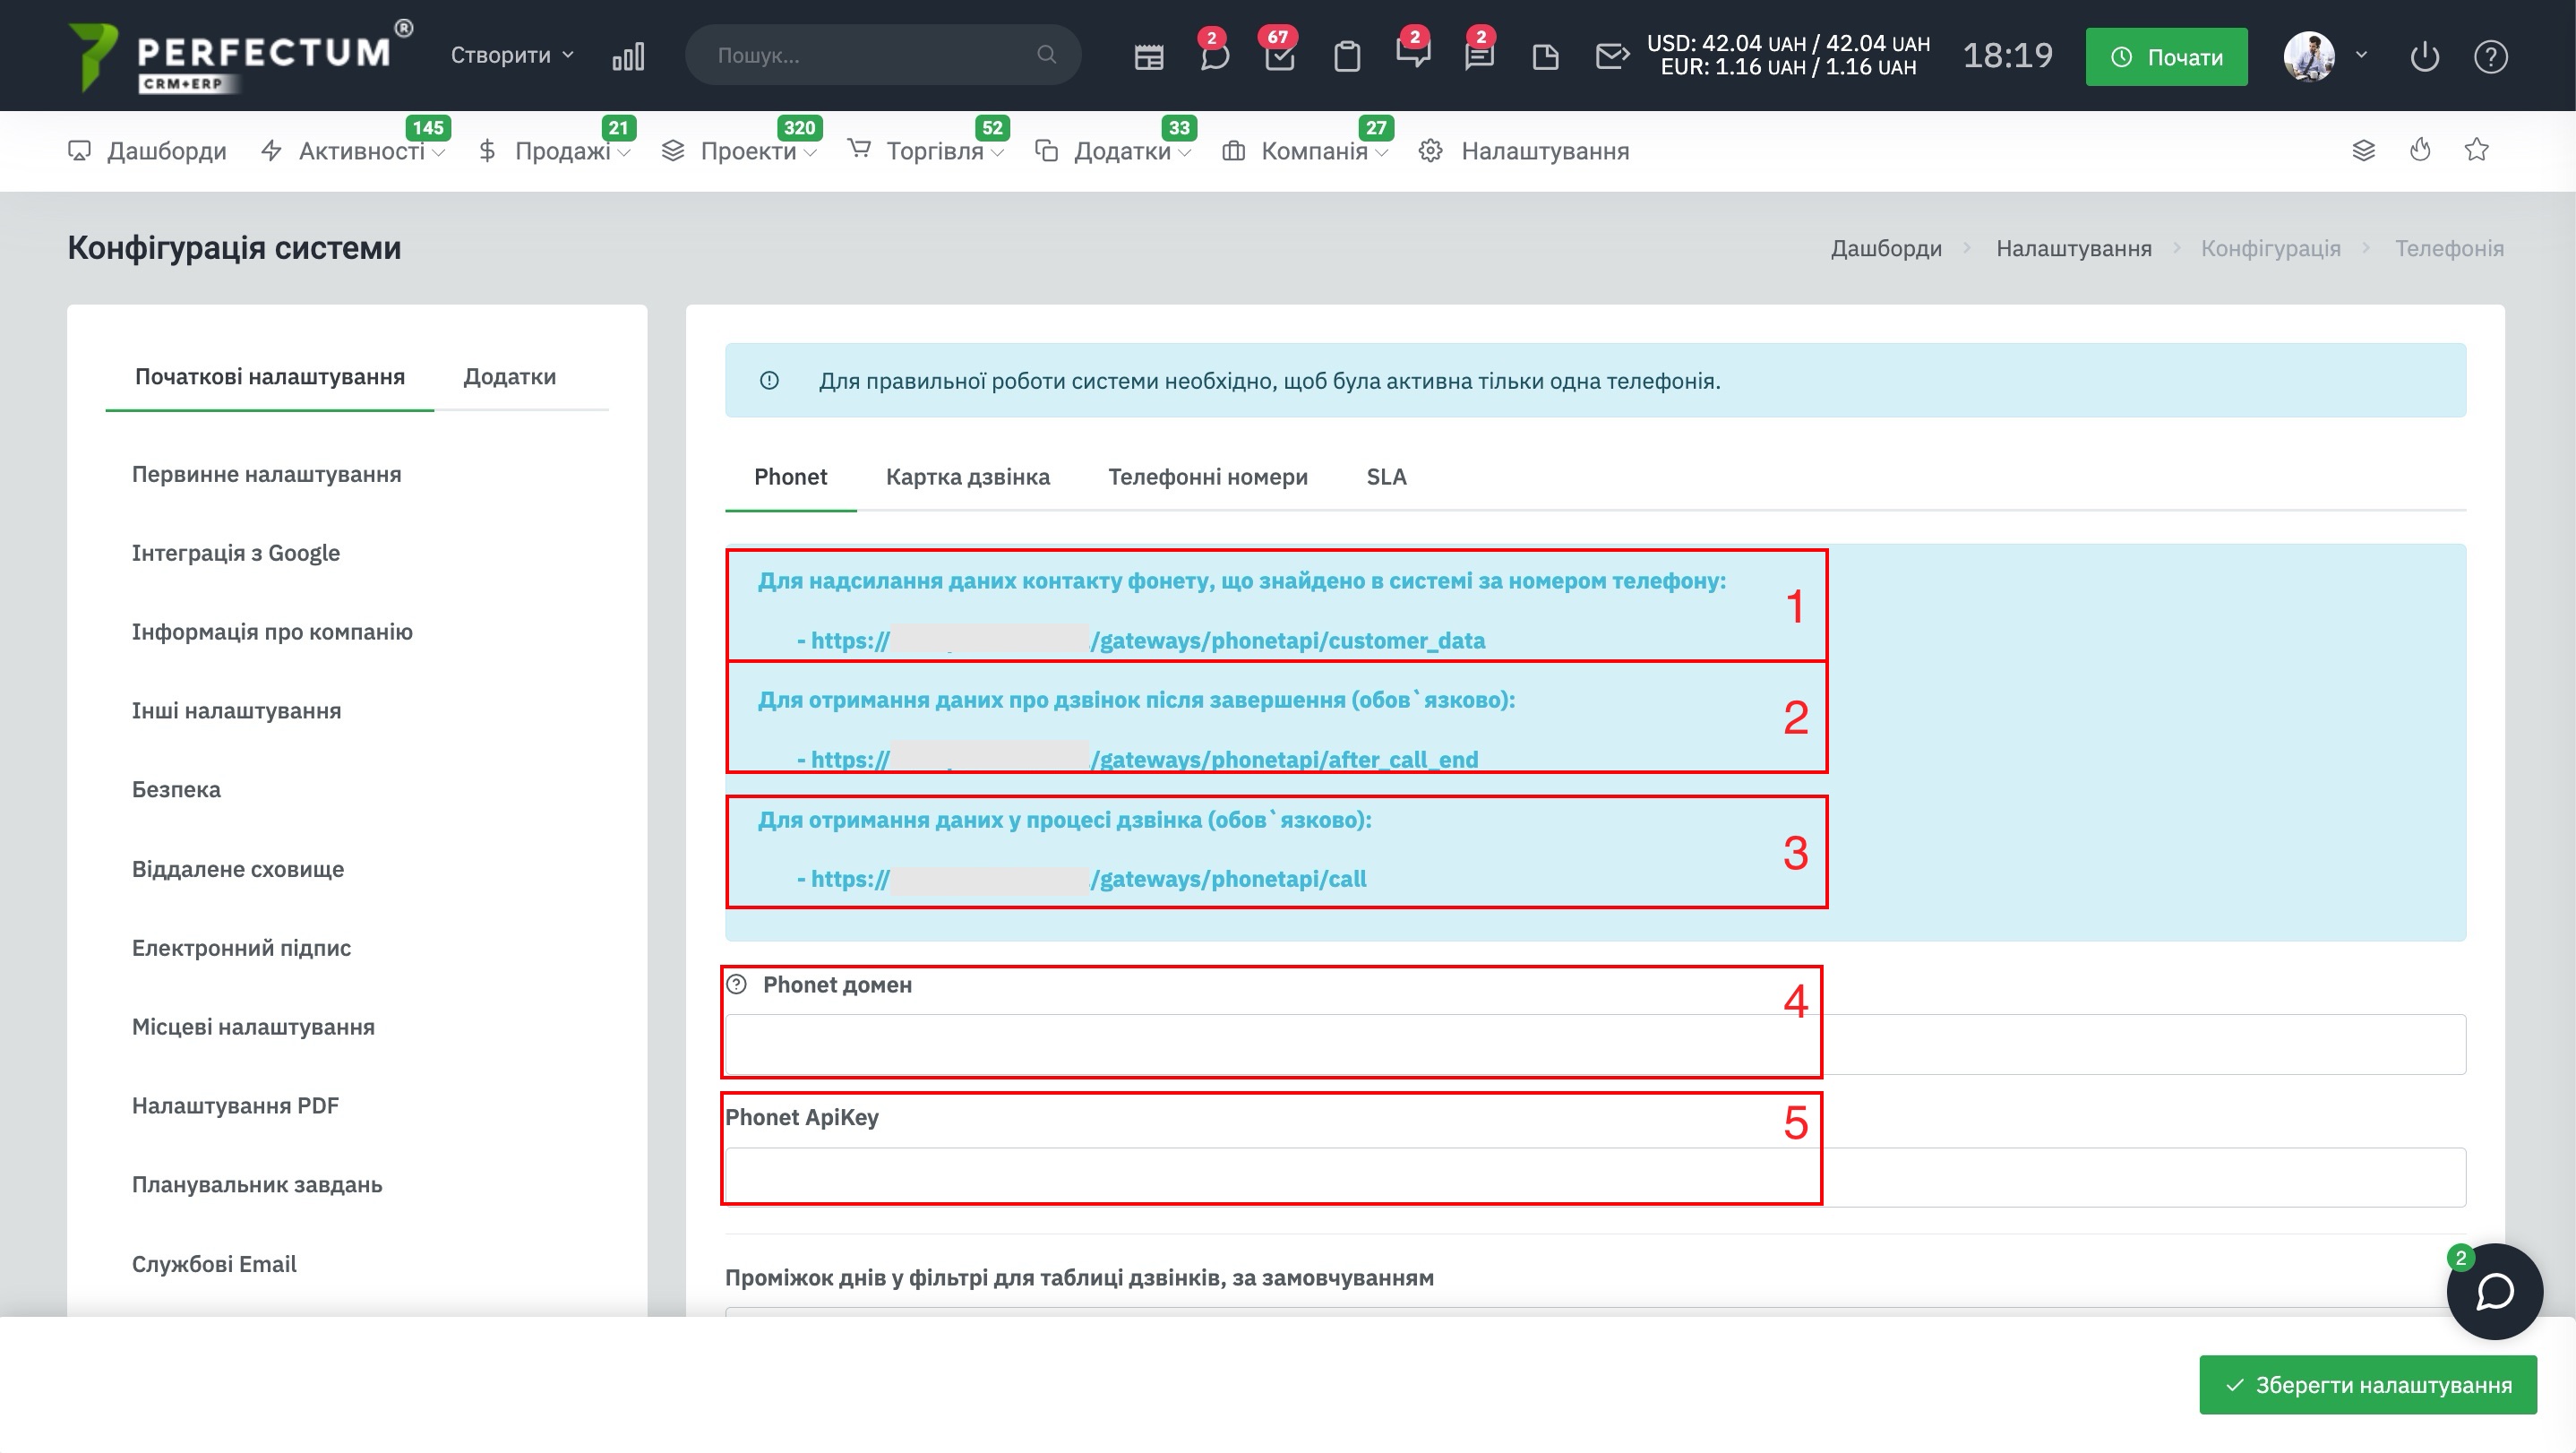Expand the Створити dropdown
Image resolution: width=2576 pixels, height=1453 pixels.
coord(511,55)
